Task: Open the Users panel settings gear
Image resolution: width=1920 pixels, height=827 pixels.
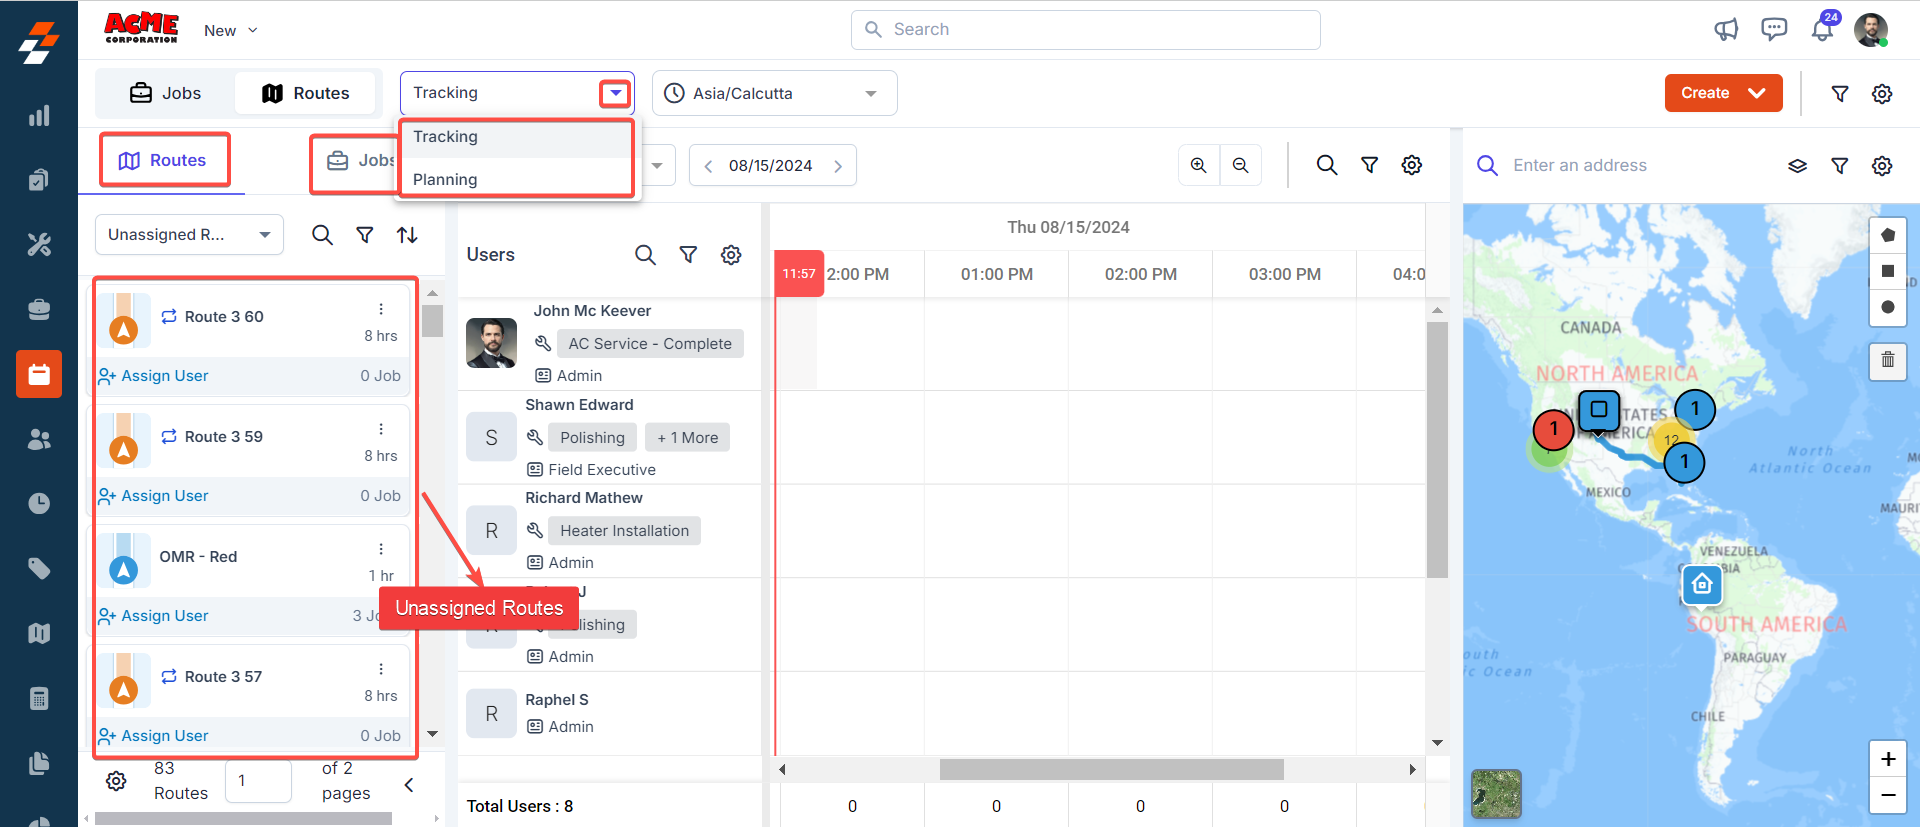Action: (731, 255)
